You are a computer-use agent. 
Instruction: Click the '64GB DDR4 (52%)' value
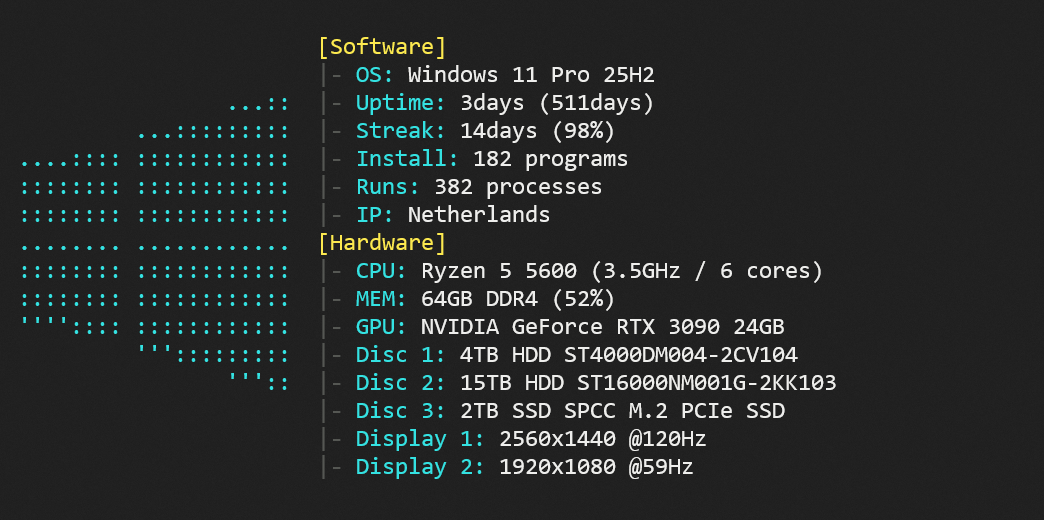pyautogui.click(x=518, y=299)
